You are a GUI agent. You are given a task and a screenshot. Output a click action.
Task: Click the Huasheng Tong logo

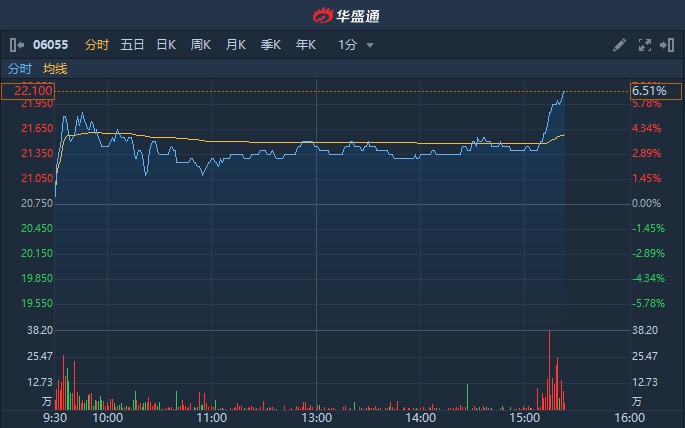[x=342, y=15]
